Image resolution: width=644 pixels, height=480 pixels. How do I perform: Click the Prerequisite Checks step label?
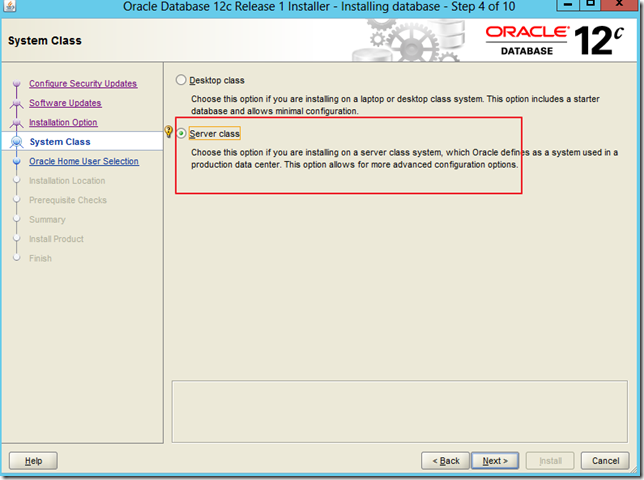[x=68, y=200]
